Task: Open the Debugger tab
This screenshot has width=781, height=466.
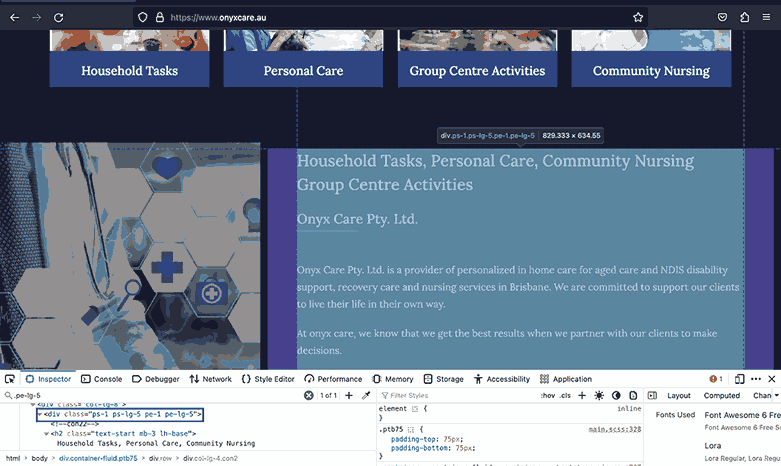Action: (x=156, y=379)
